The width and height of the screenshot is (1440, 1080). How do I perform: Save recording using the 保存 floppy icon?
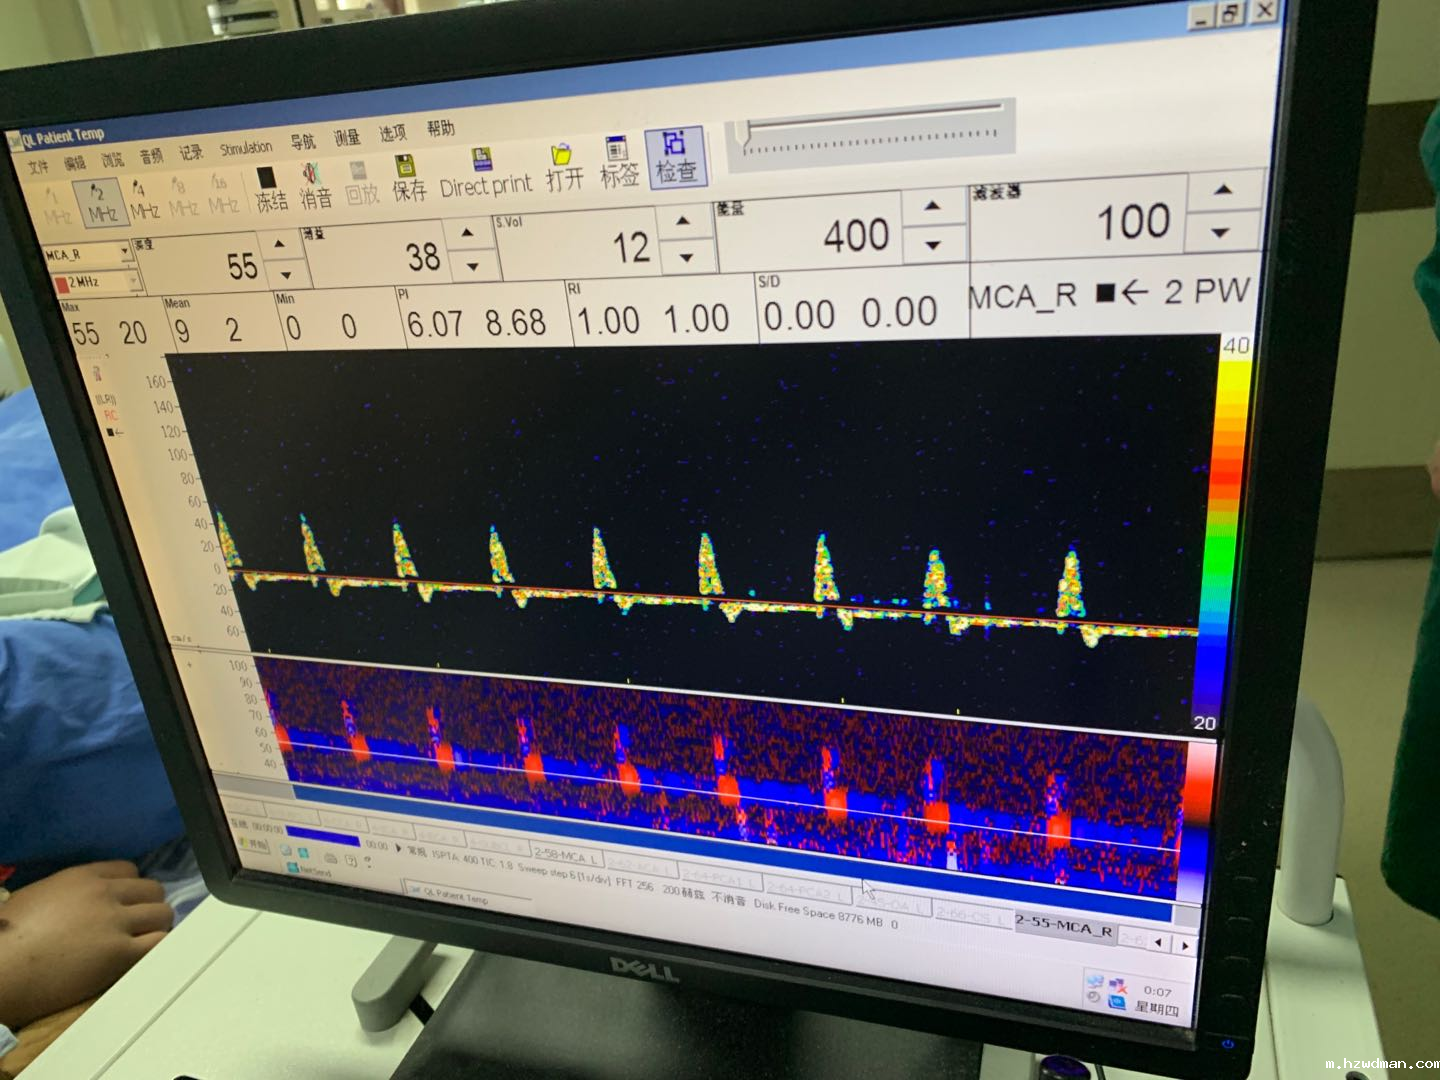(x=408, y=179)
